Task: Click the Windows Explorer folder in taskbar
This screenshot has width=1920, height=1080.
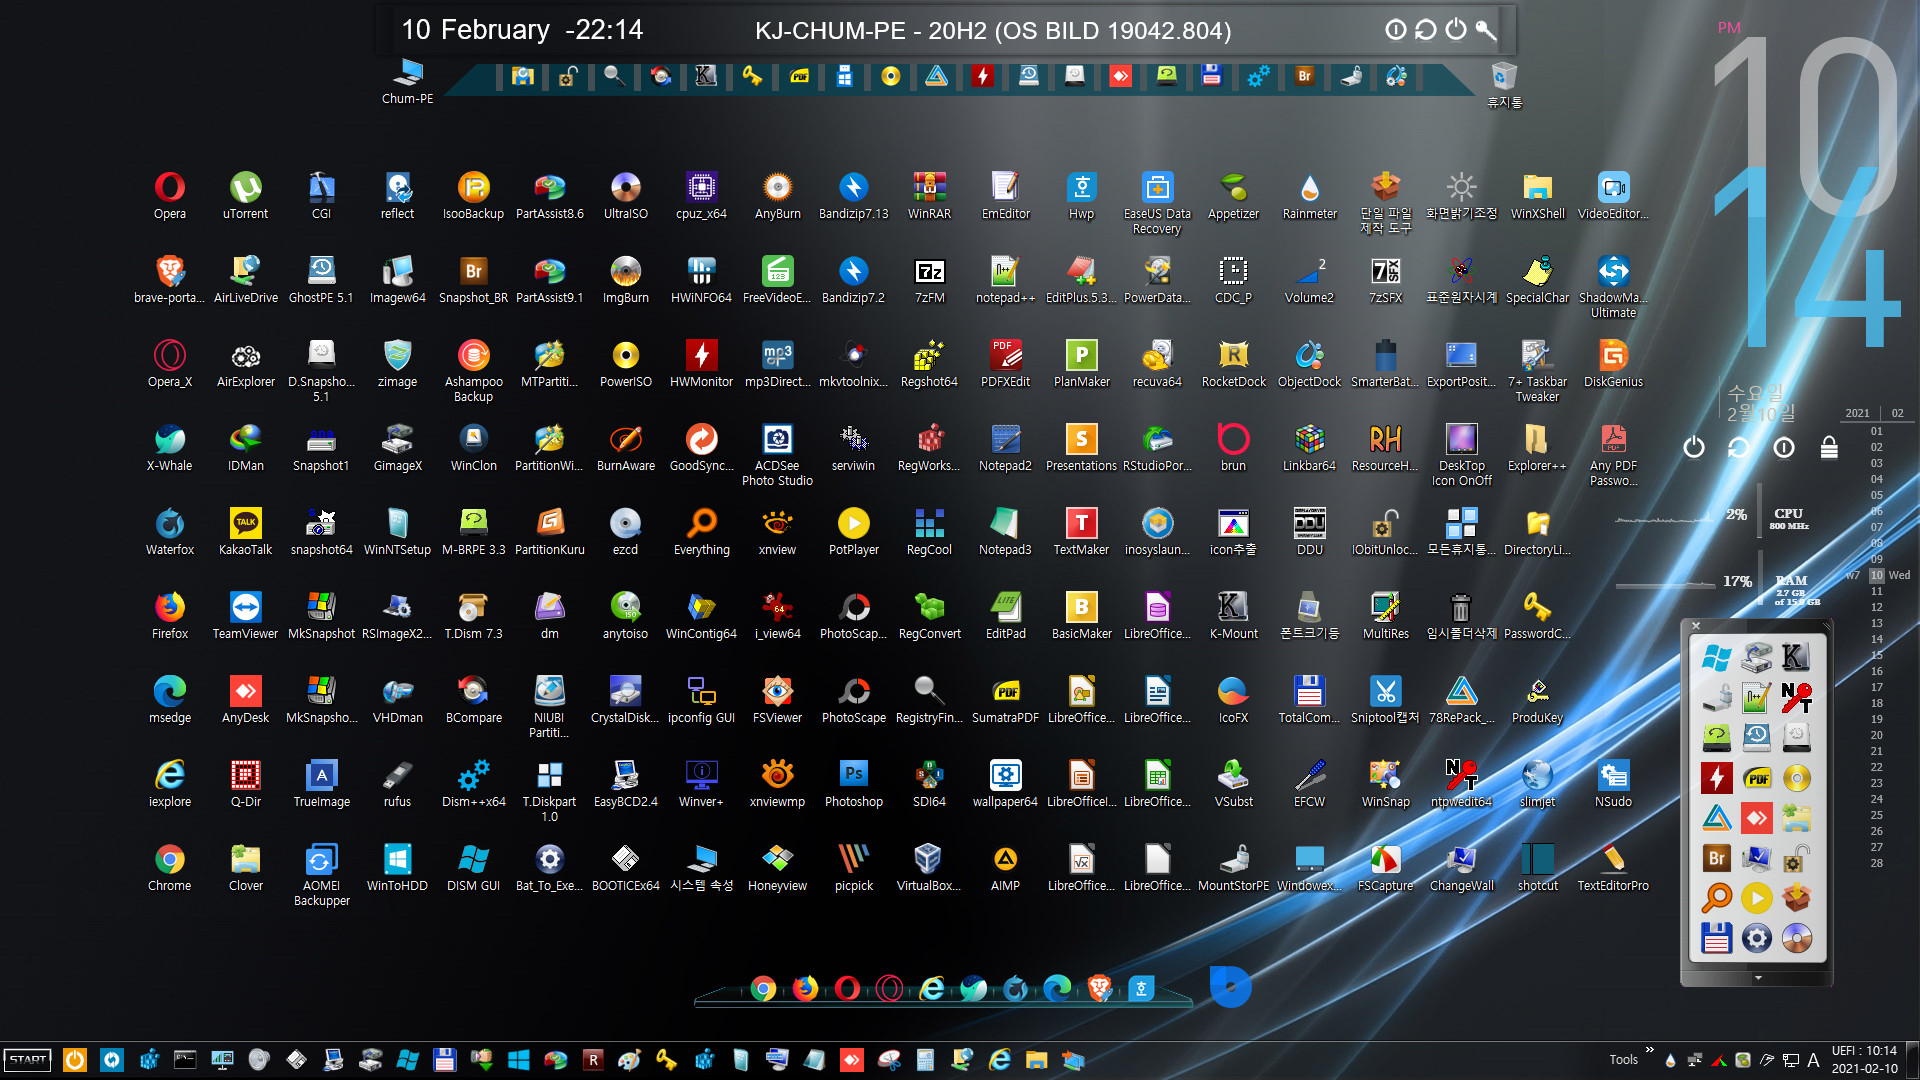Action: (1036, 1060)
